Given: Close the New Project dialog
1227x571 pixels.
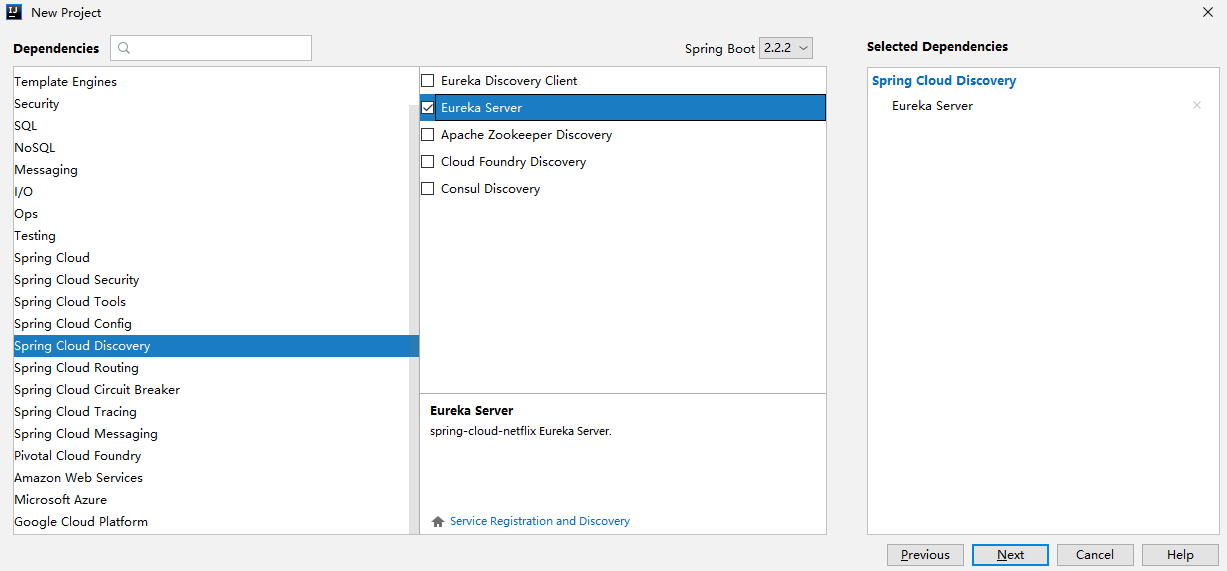Looking at the screenshot, I should tap(1207, 12).
